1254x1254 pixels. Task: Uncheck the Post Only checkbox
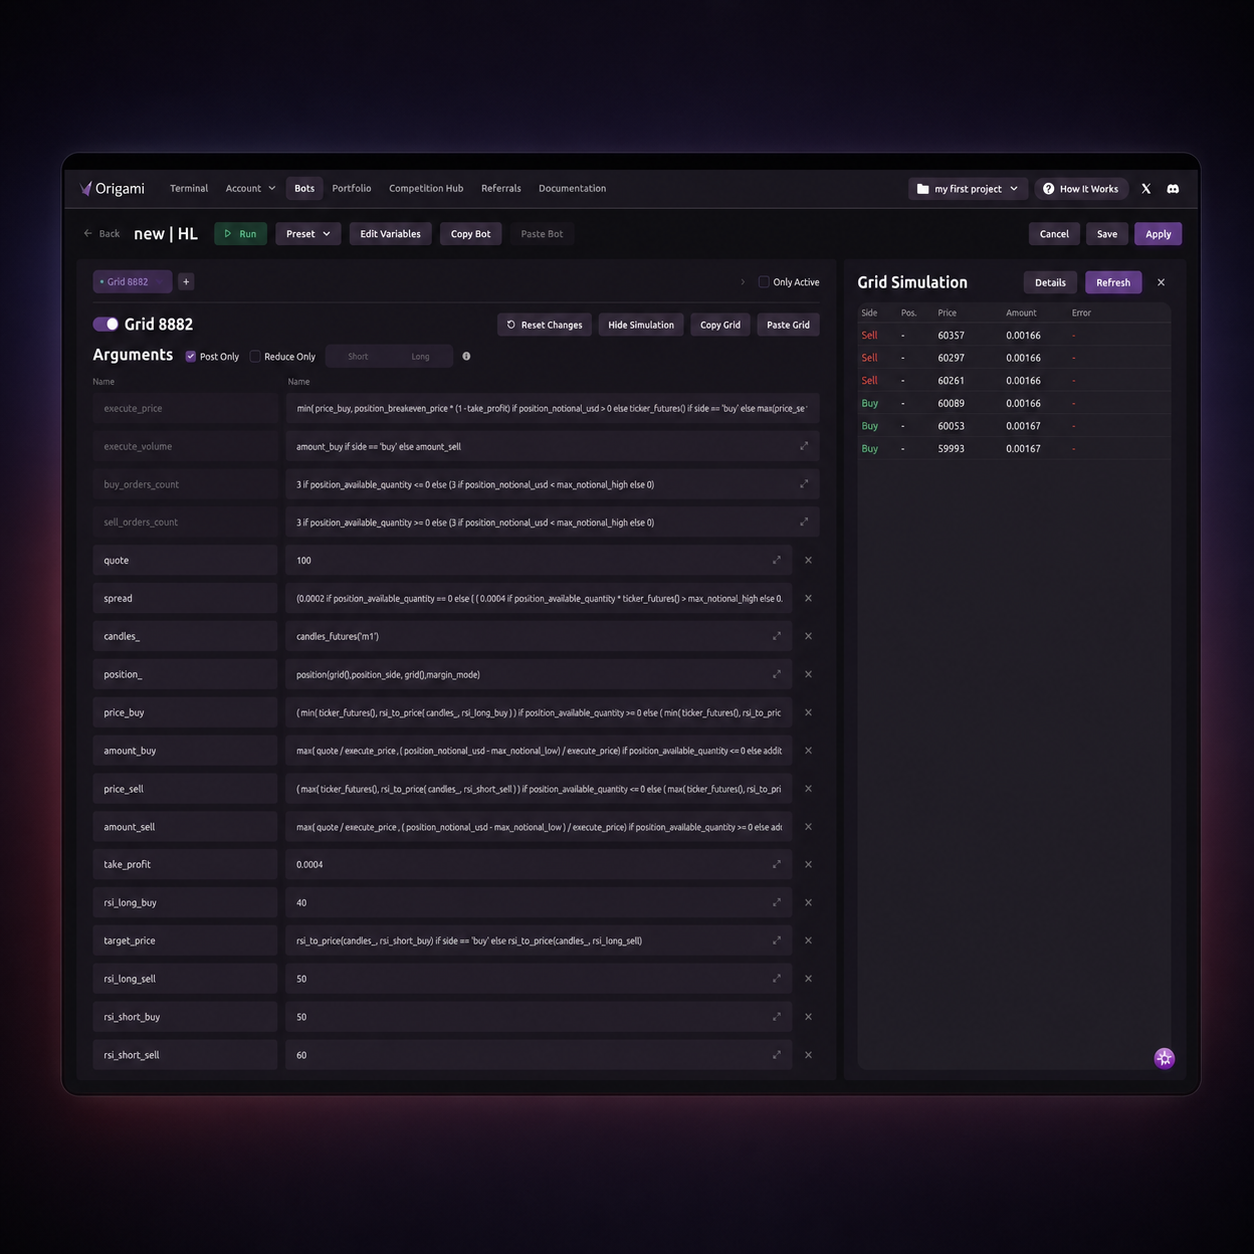click(190, 356)
